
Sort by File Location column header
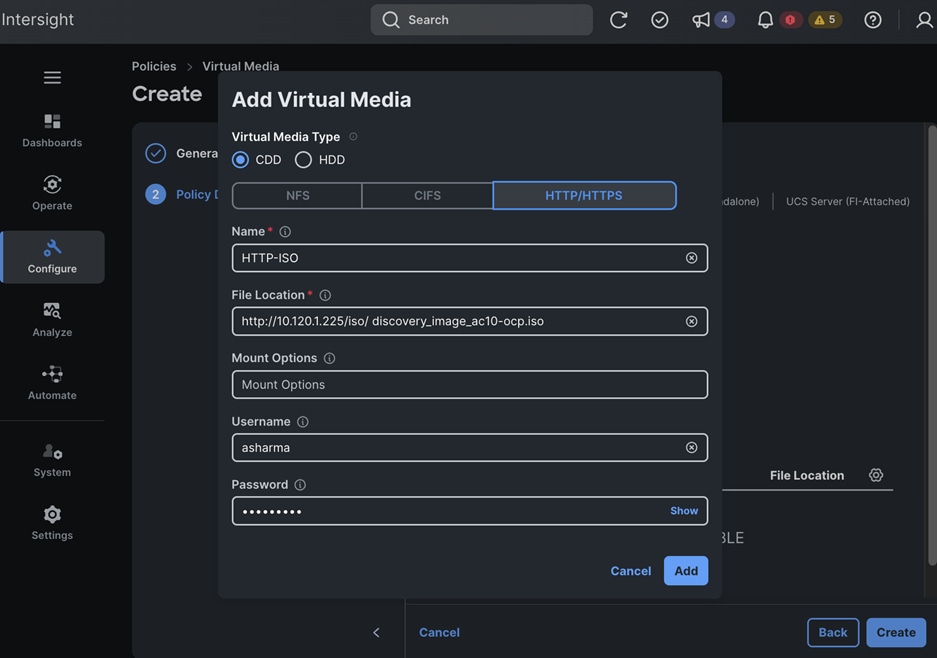coord(807,476)
